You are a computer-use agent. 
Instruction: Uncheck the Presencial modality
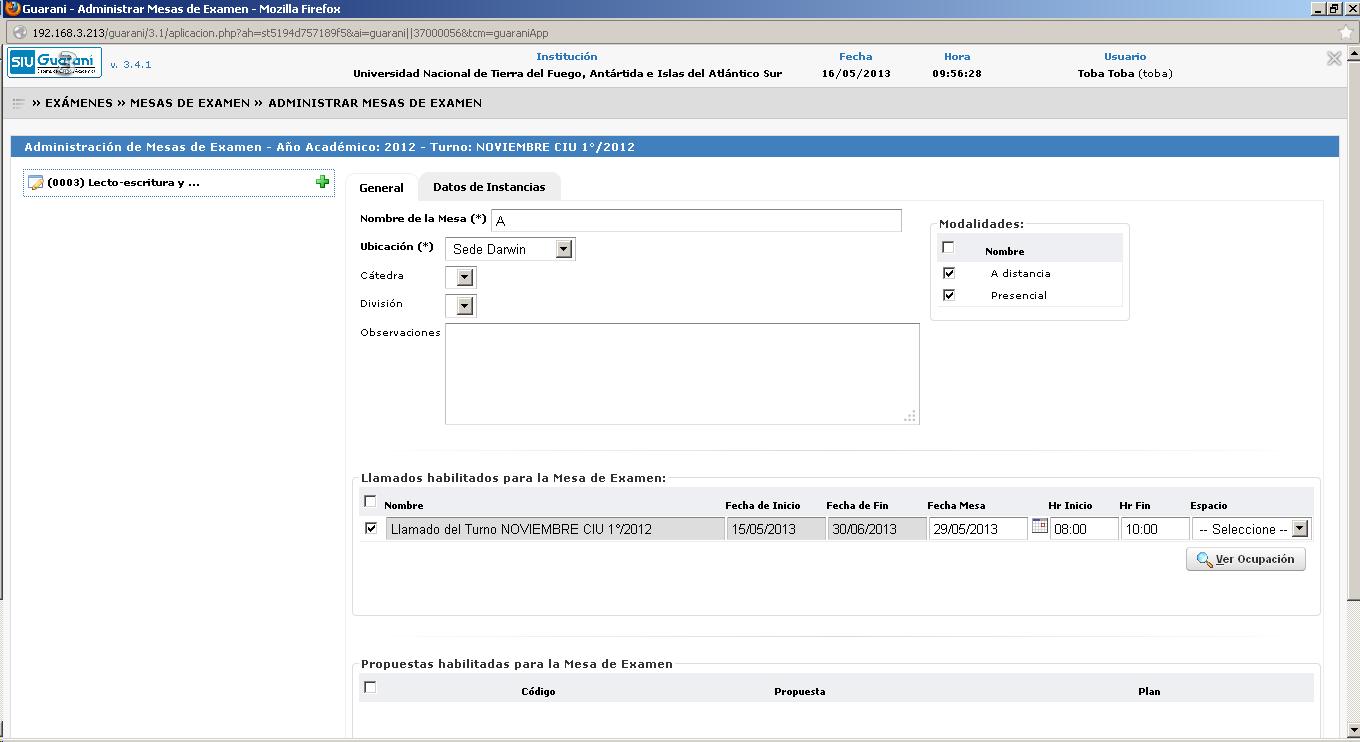[x=948, y=294]
